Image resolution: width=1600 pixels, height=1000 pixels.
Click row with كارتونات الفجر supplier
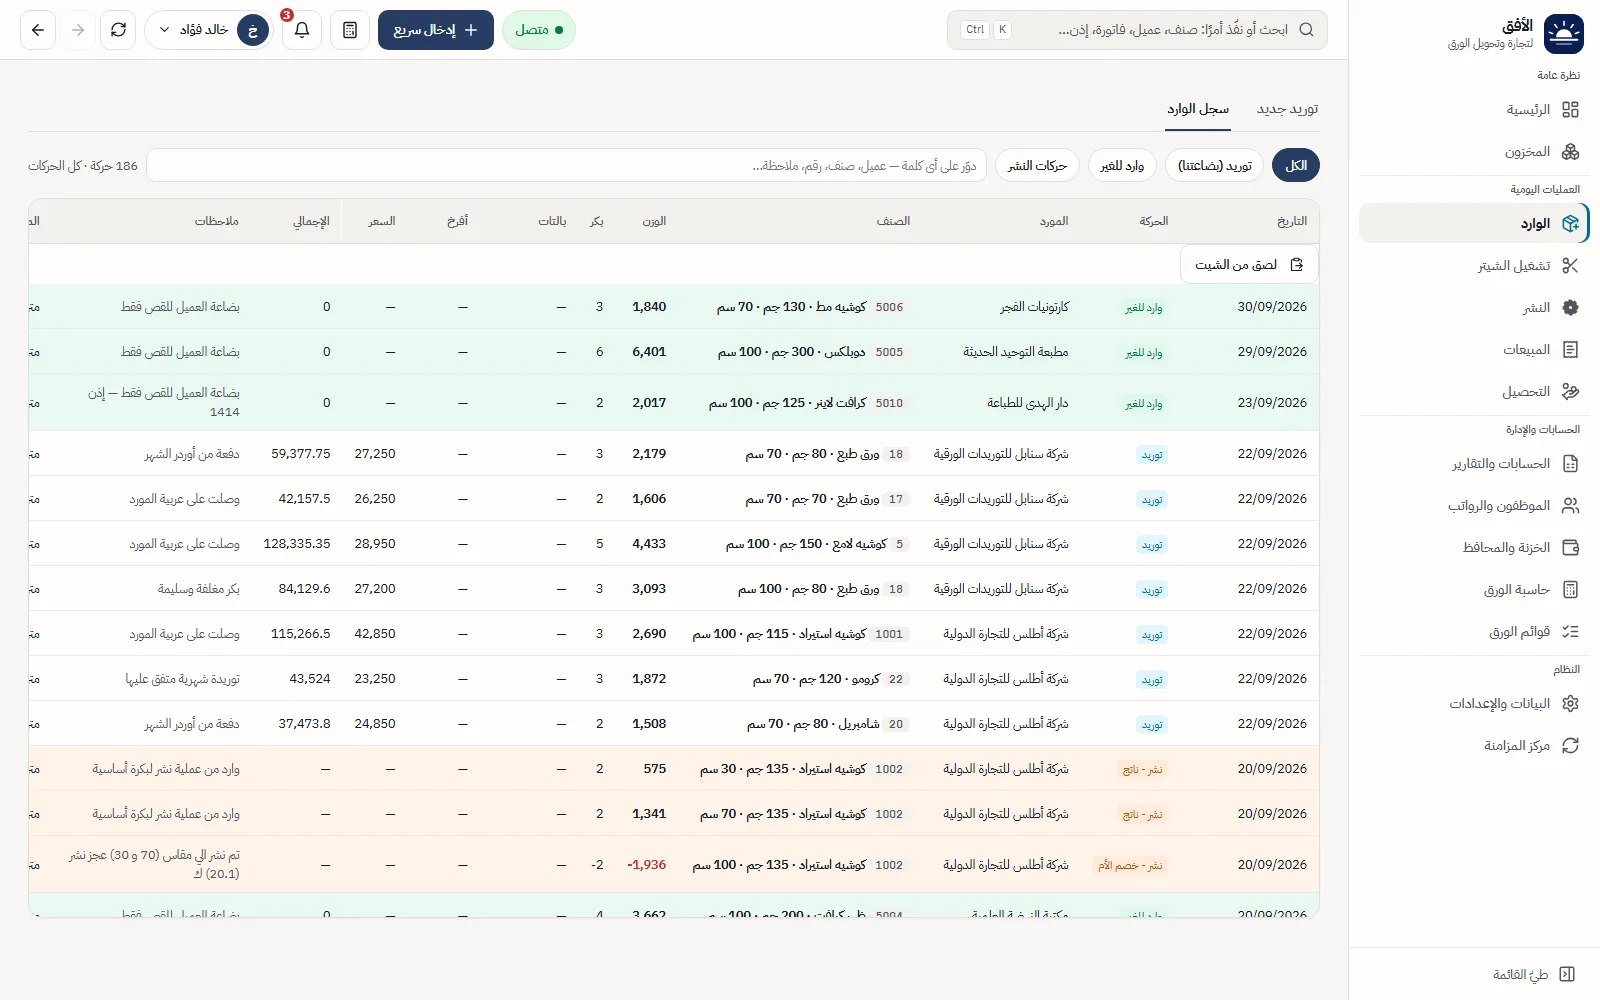(x=674, y=307)
